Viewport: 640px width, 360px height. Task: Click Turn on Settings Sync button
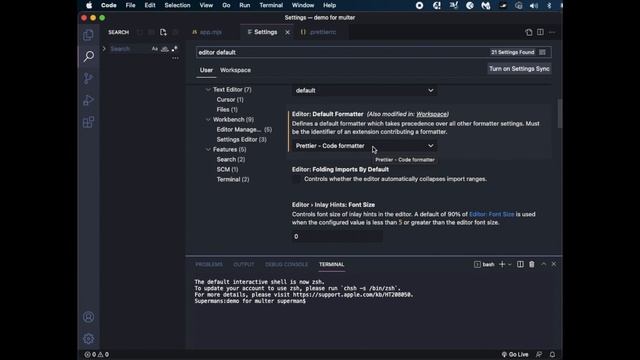(x=519, y=69)
